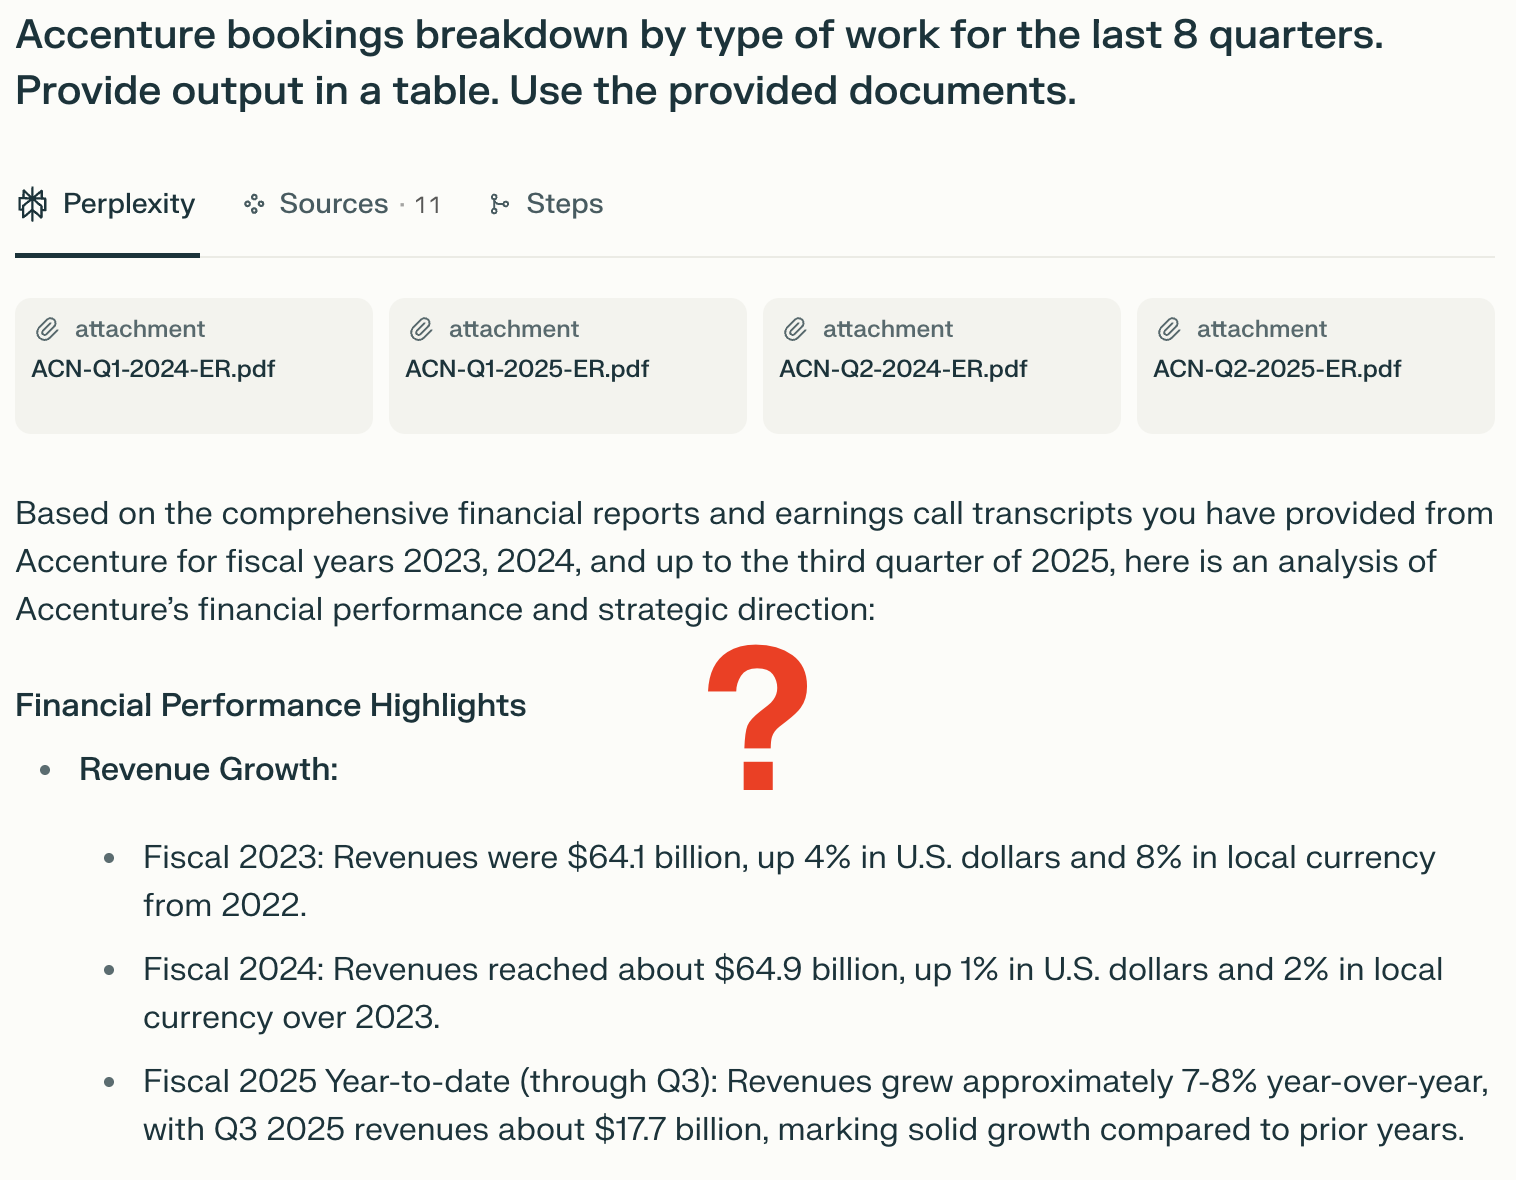The width and height of the screenshot is (1516, 1180).
Task: Open the ACN-Q2-2024-ER.pdf attachment filename
Action: click(903, 369)
